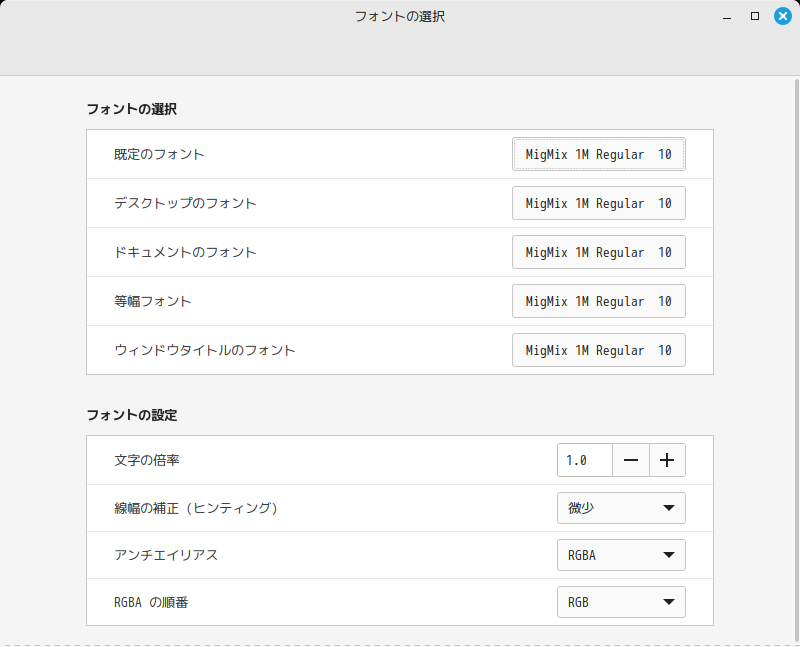Select a new ドキュメントのフォント

(598, 252)
